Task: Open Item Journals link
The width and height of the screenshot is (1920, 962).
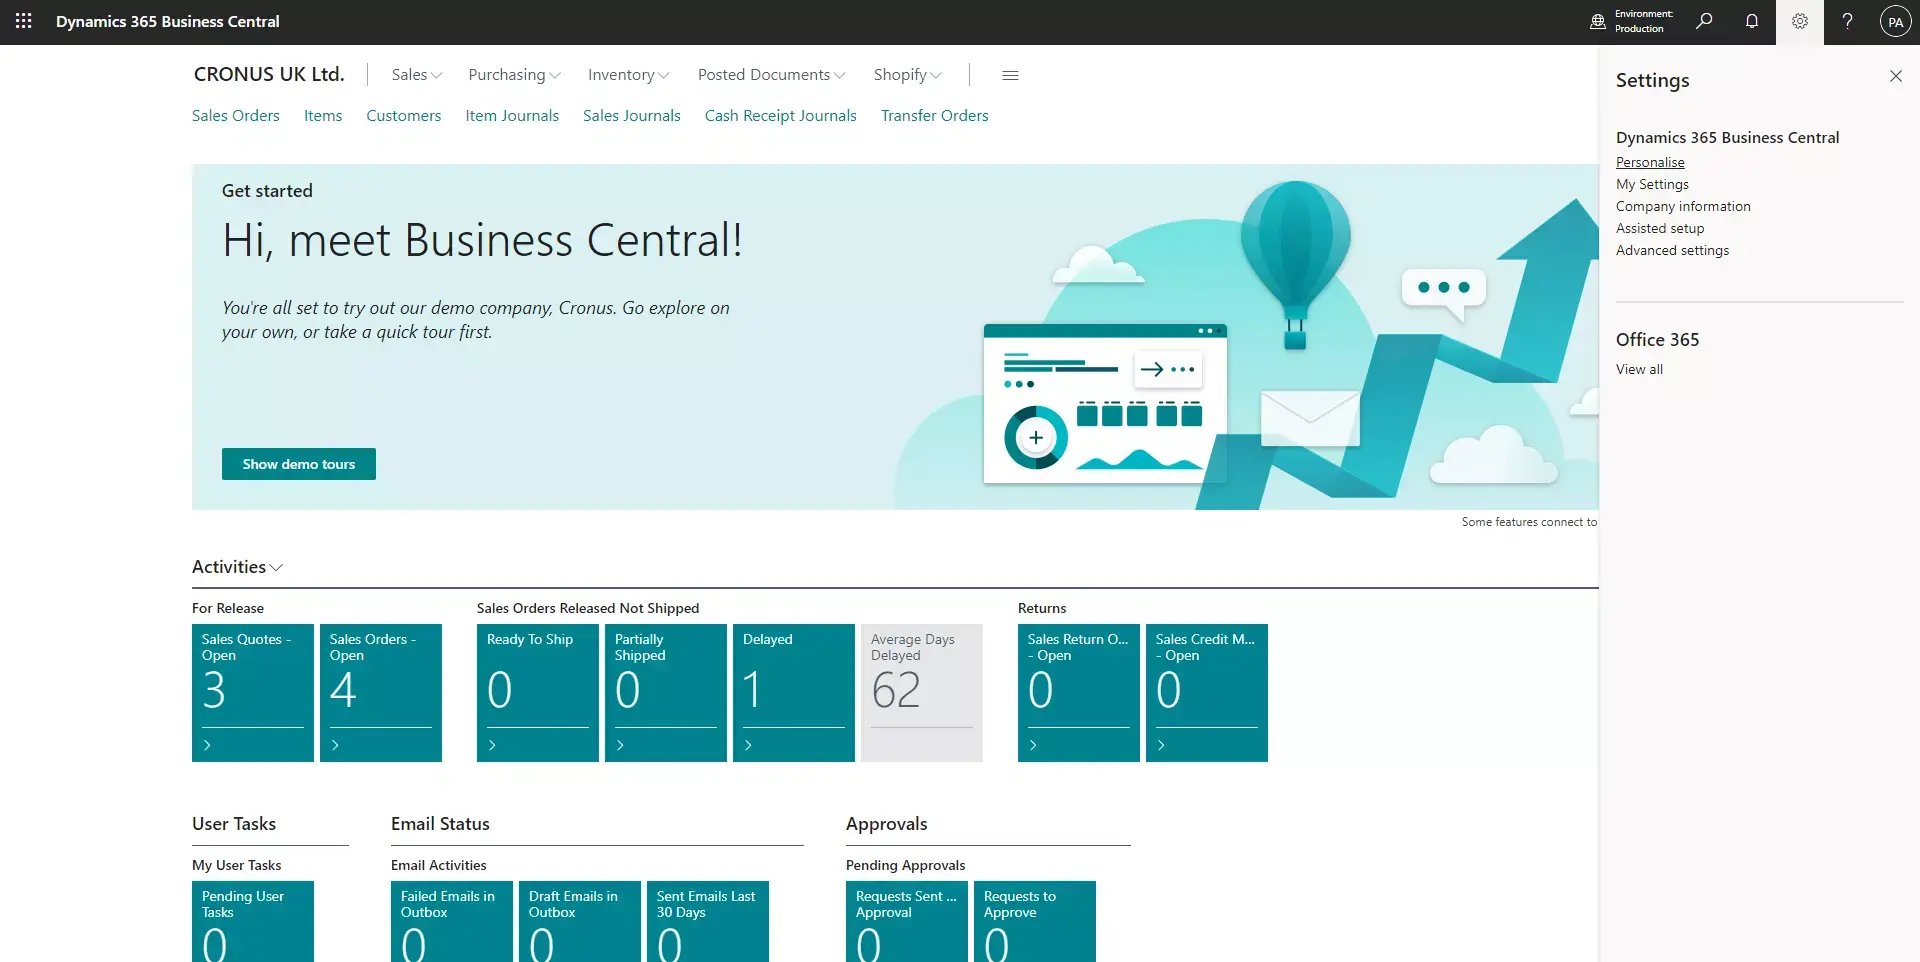Action: point(512,116)
